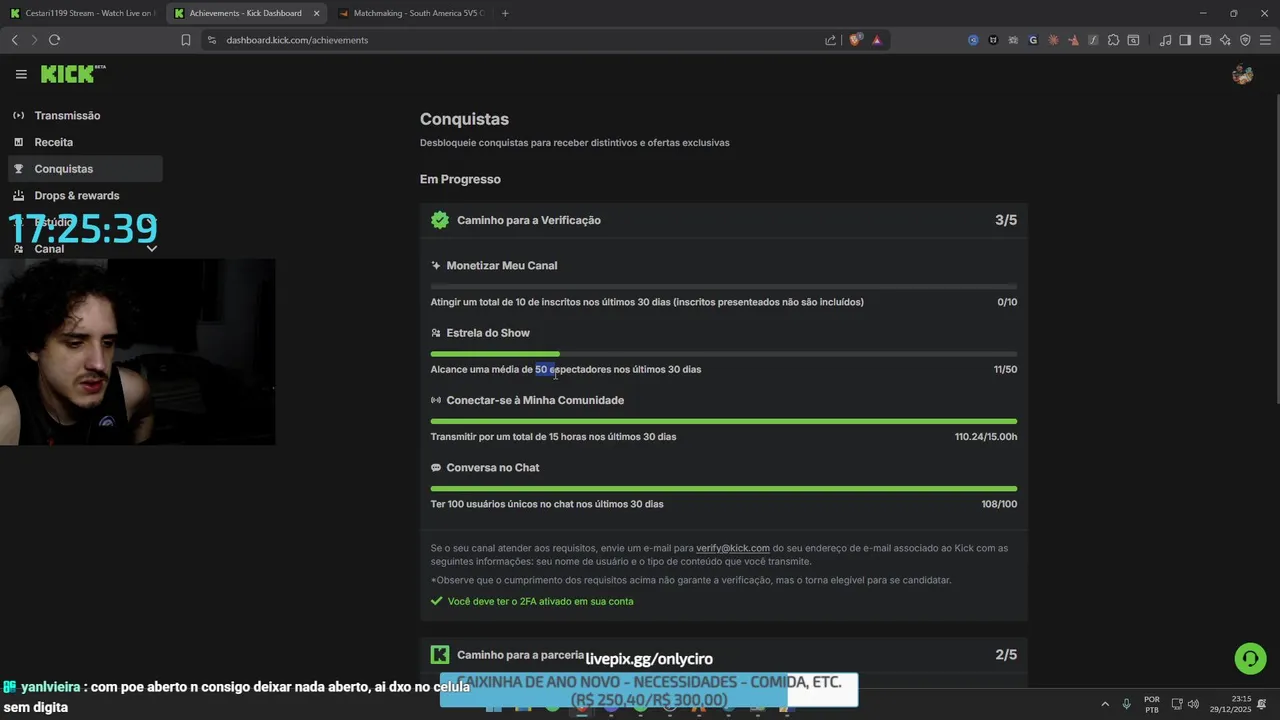1280x720 pixels.
Task: Click the Caminho para a Verificação badge icon
Action: (440, 220)
